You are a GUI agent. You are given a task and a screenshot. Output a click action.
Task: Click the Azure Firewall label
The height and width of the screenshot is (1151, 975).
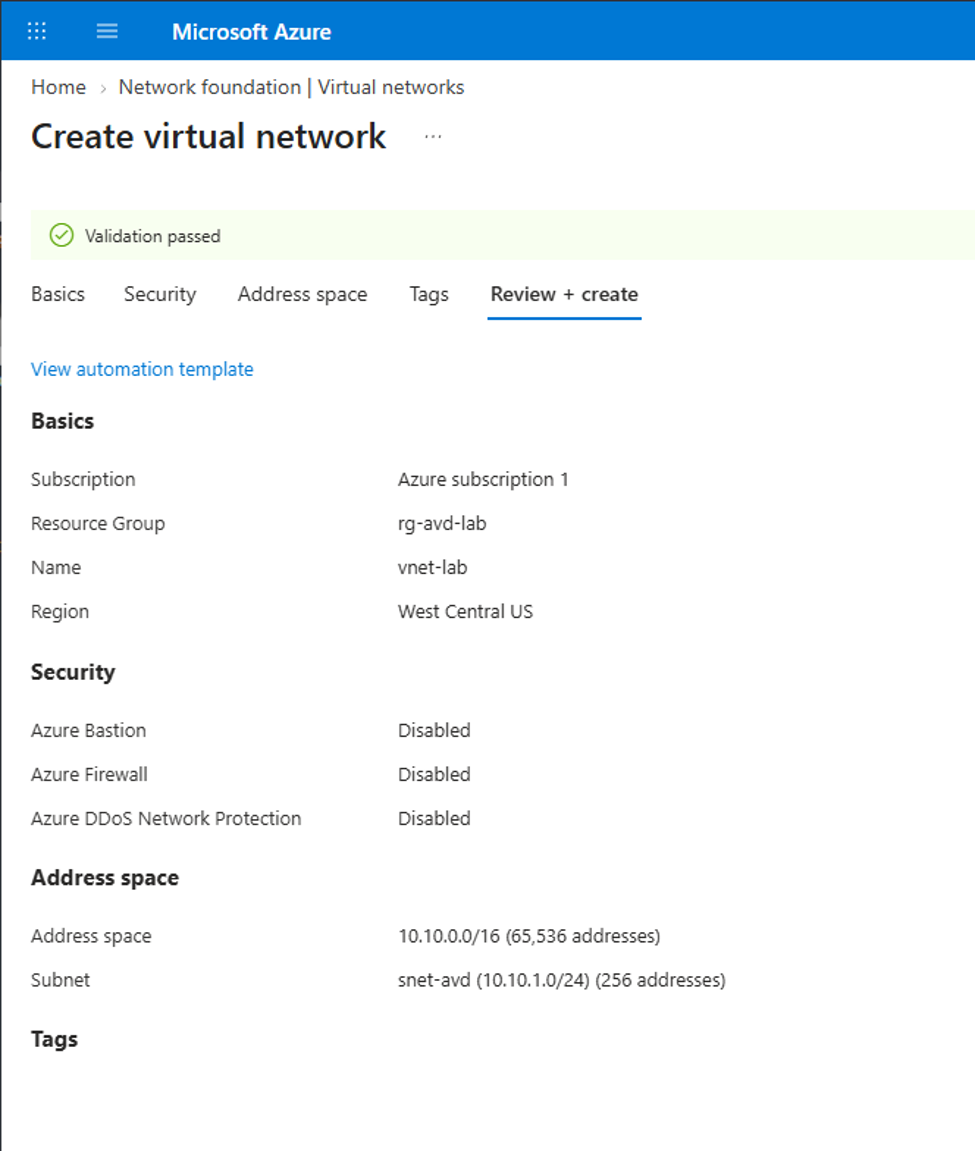click(89, 774)
